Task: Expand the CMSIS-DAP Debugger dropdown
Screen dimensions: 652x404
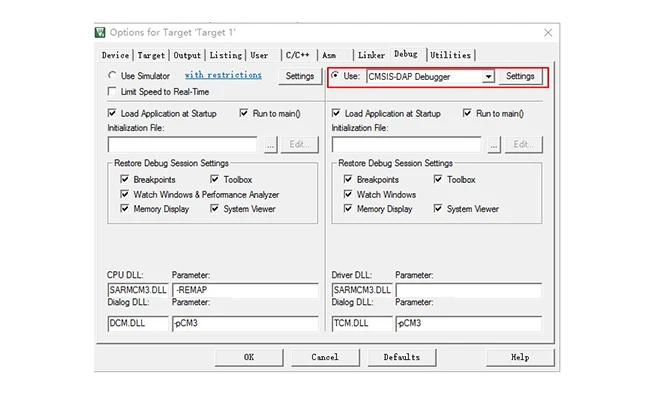Action: tap(488, 76)
